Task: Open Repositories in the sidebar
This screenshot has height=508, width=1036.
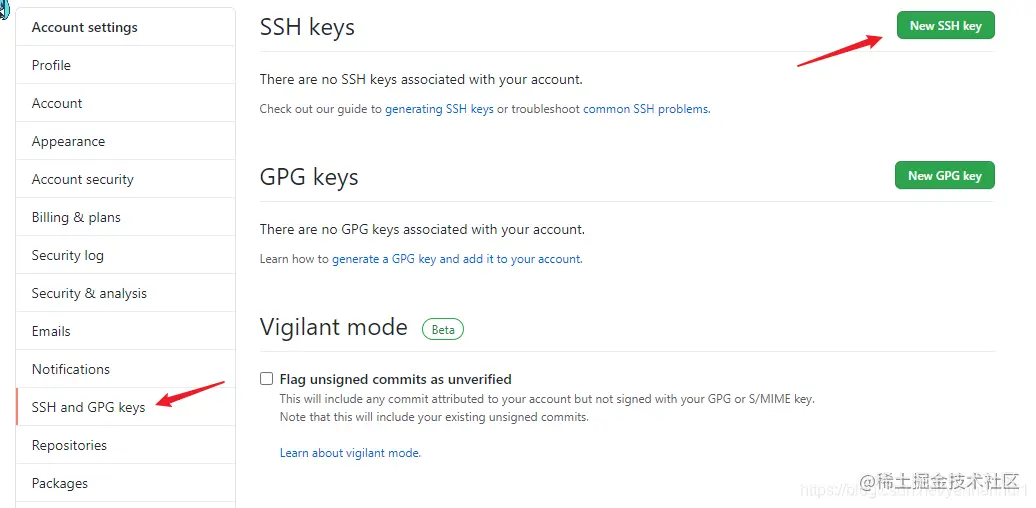Action: point(69,445)
